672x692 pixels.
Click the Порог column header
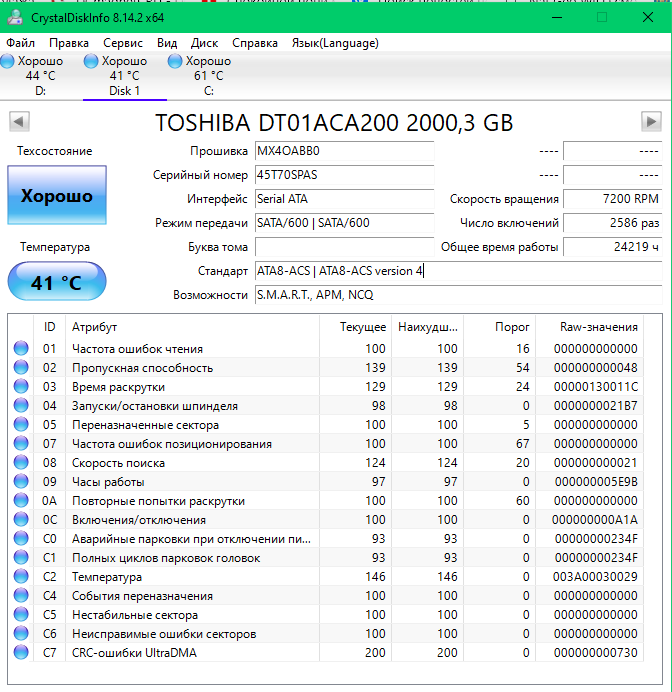pyautogui.click(x=499, y=327)
